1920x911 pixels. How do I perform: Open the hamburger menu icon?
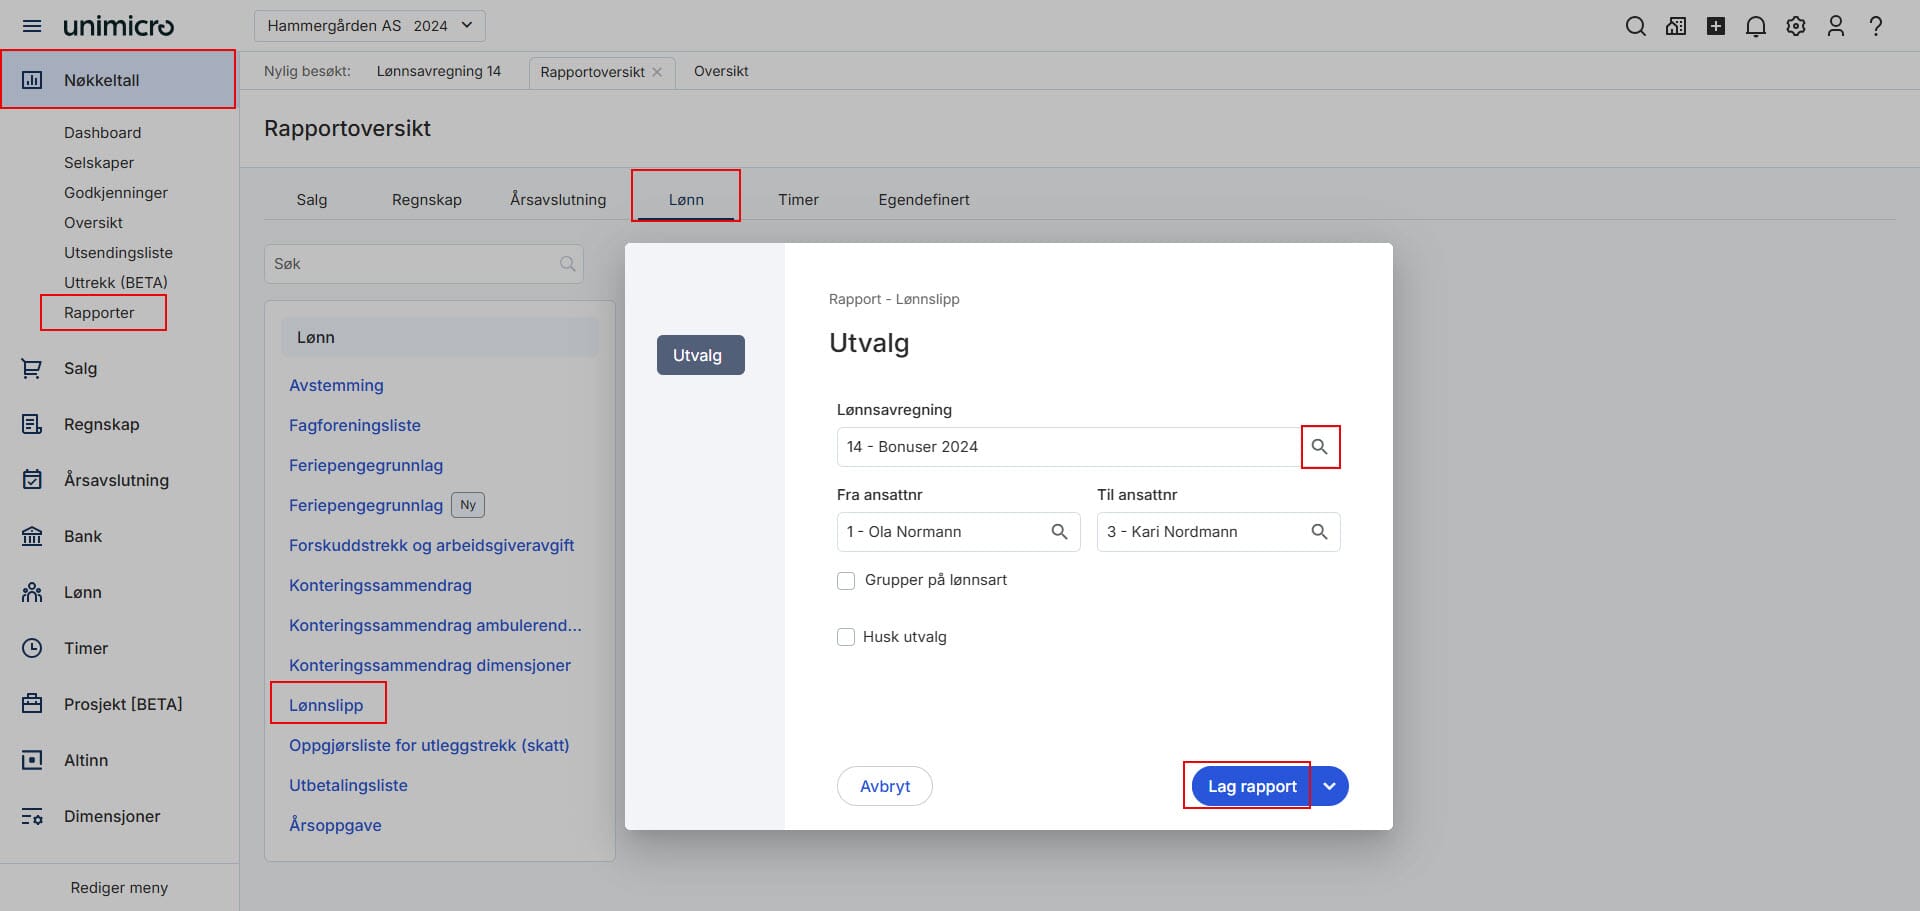(x=32, y=26)
